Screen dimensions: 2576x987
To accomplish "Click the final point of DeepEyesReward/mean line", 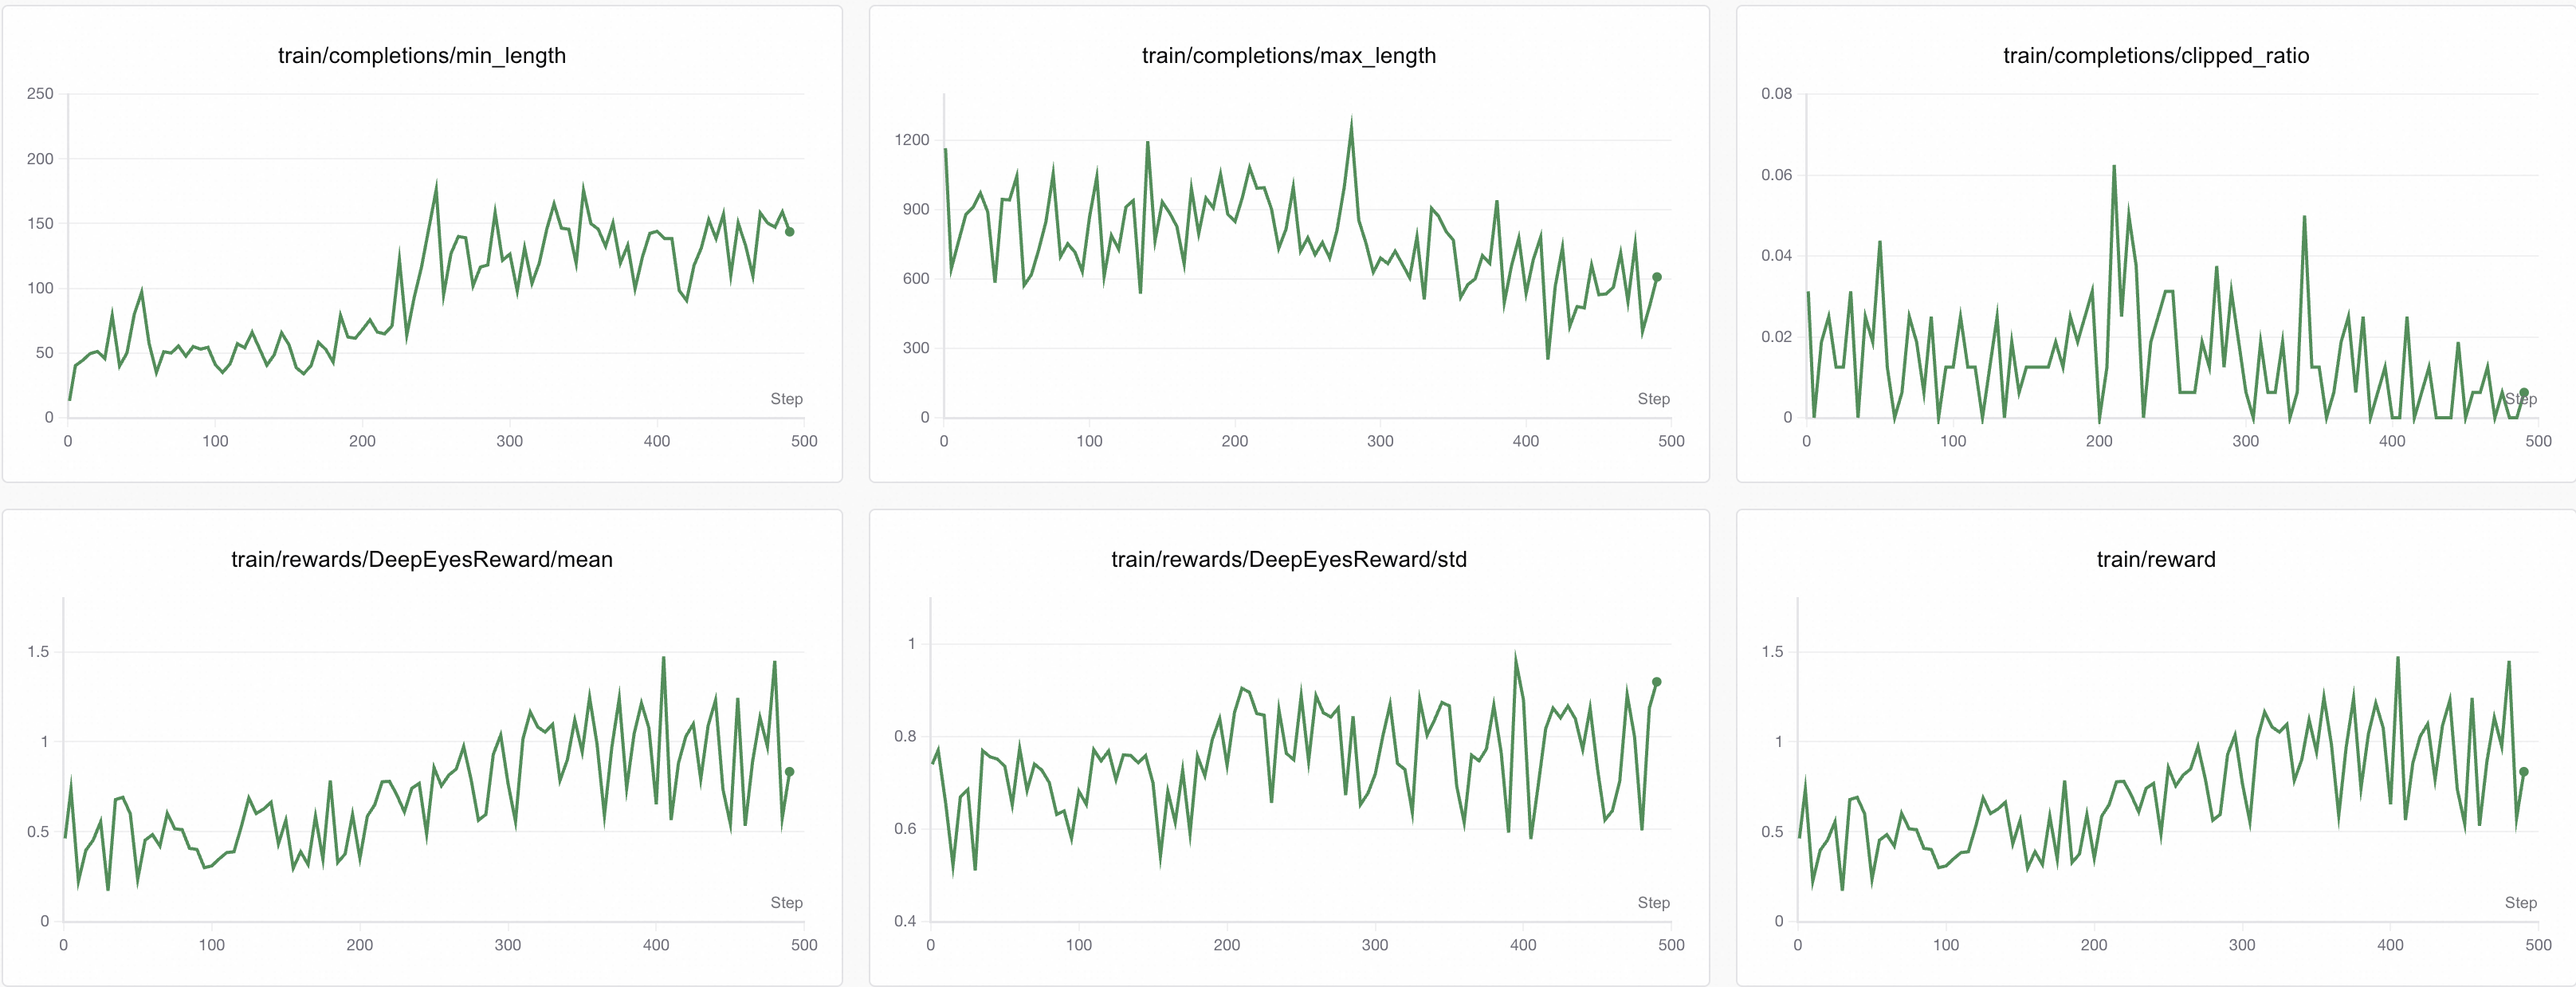I will tap(789, 772).
